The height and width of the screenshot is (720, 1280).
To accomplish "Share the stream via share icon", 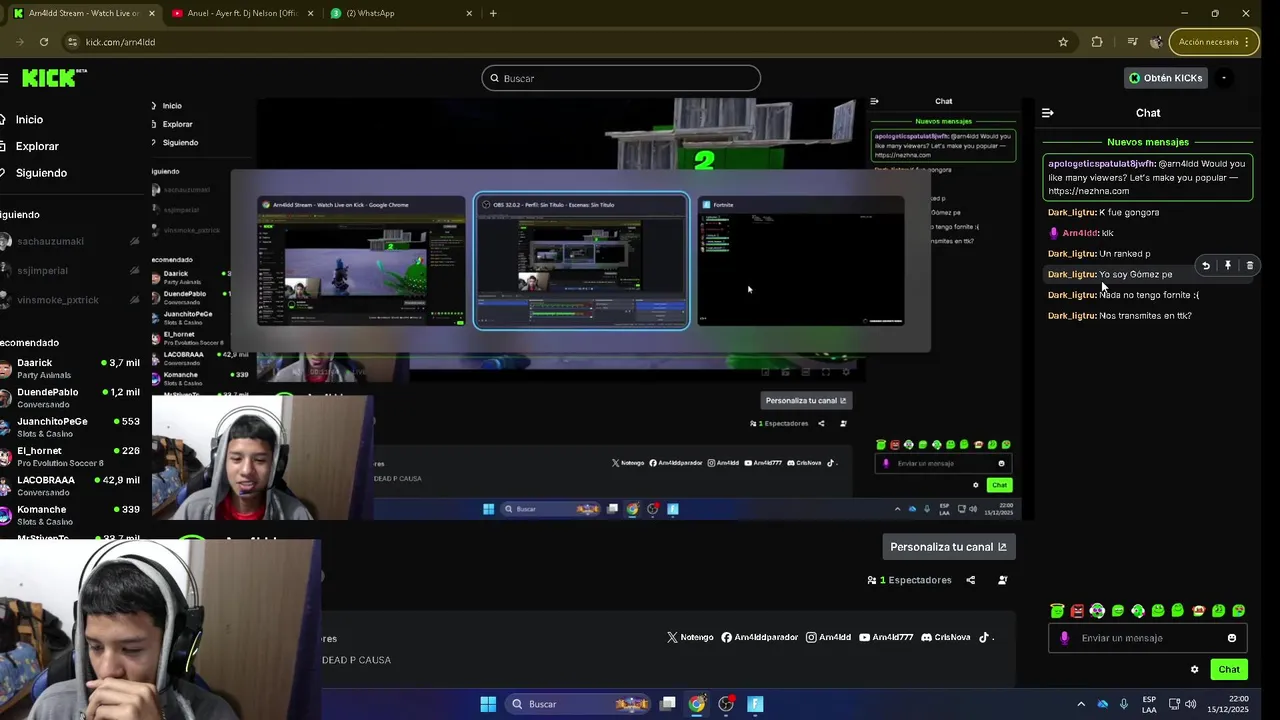I will pyautogui.click(x=970, y=580).
